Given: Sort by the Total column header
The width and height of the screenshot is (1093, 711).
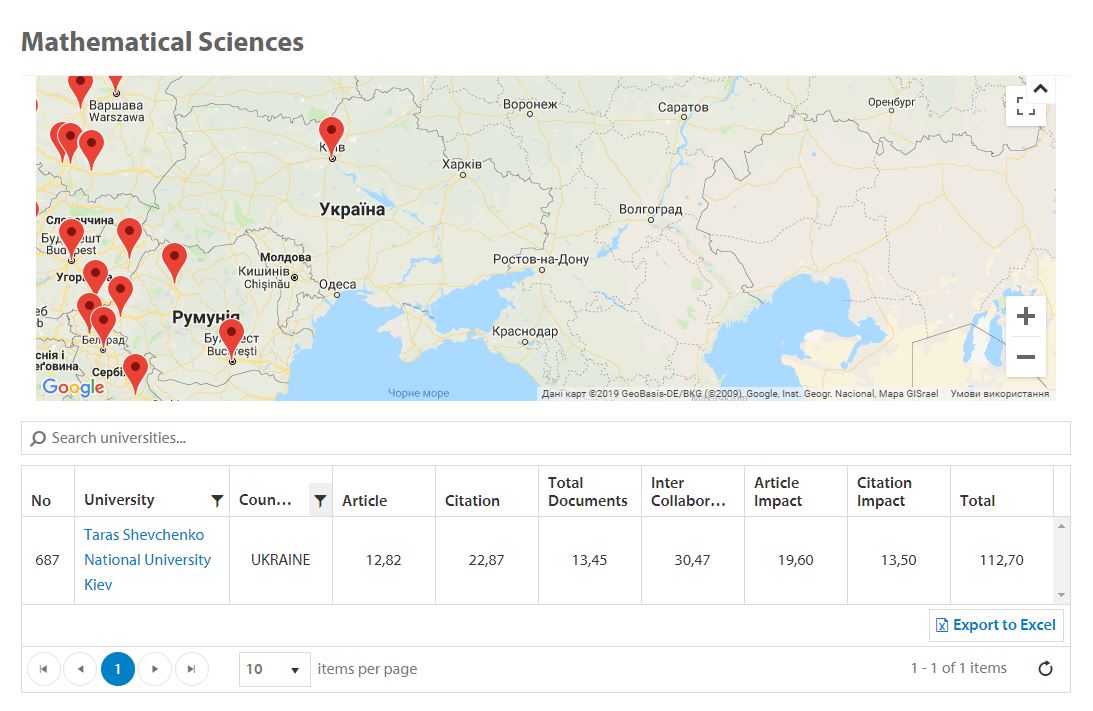Looking at the screenshot, I should pos(977,500).
